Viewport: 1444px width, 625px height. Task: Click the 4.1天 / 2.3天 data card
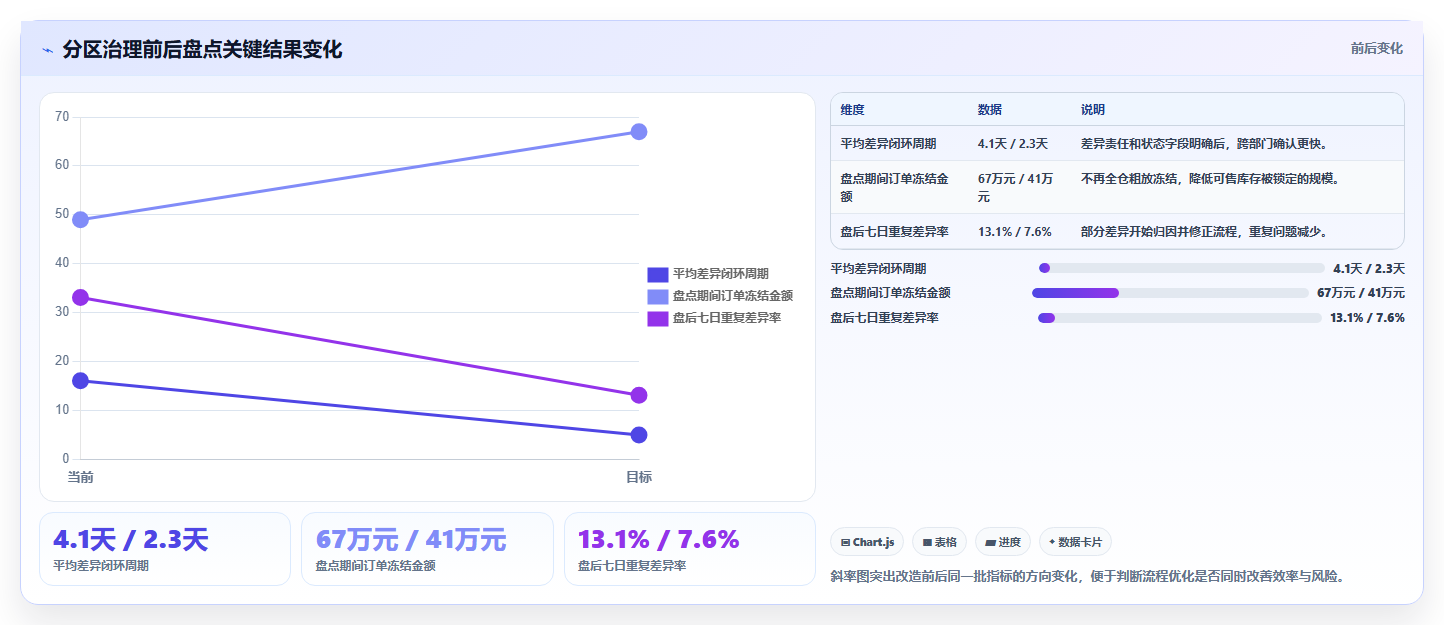click(165, 549)
